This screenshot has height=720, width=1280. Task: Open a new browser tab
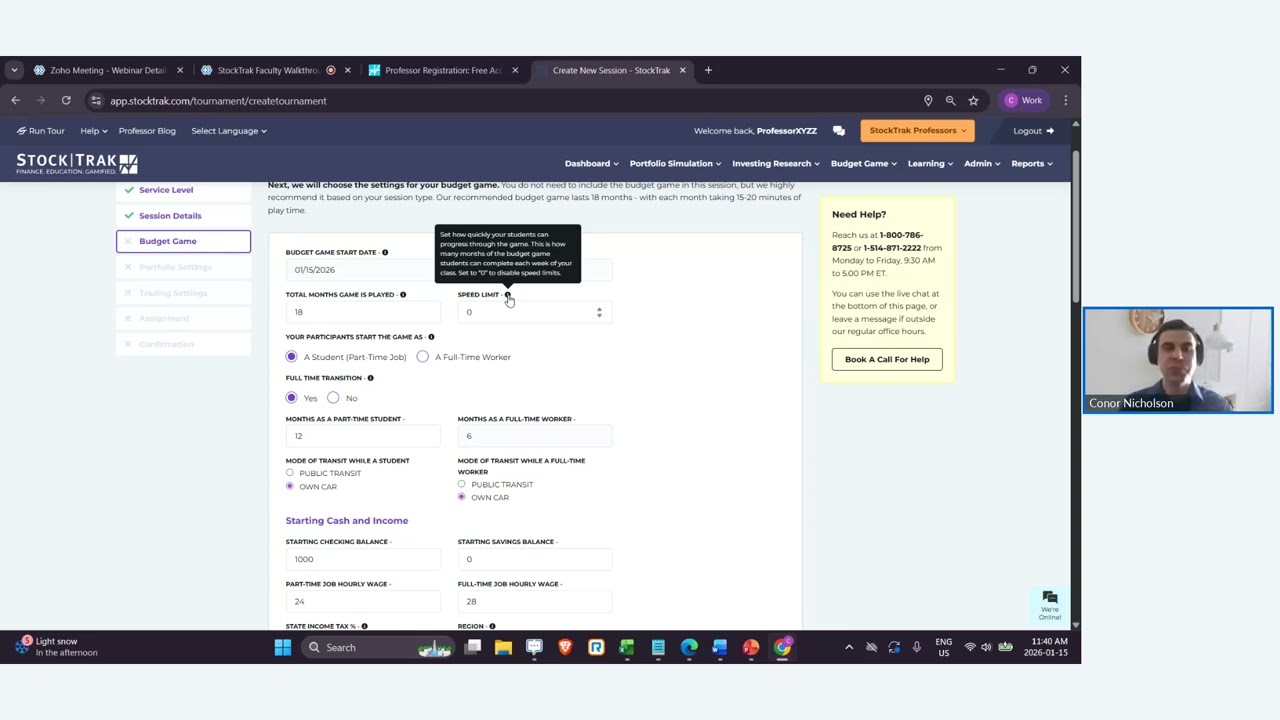pyautogui.click(x=708, y=70)
